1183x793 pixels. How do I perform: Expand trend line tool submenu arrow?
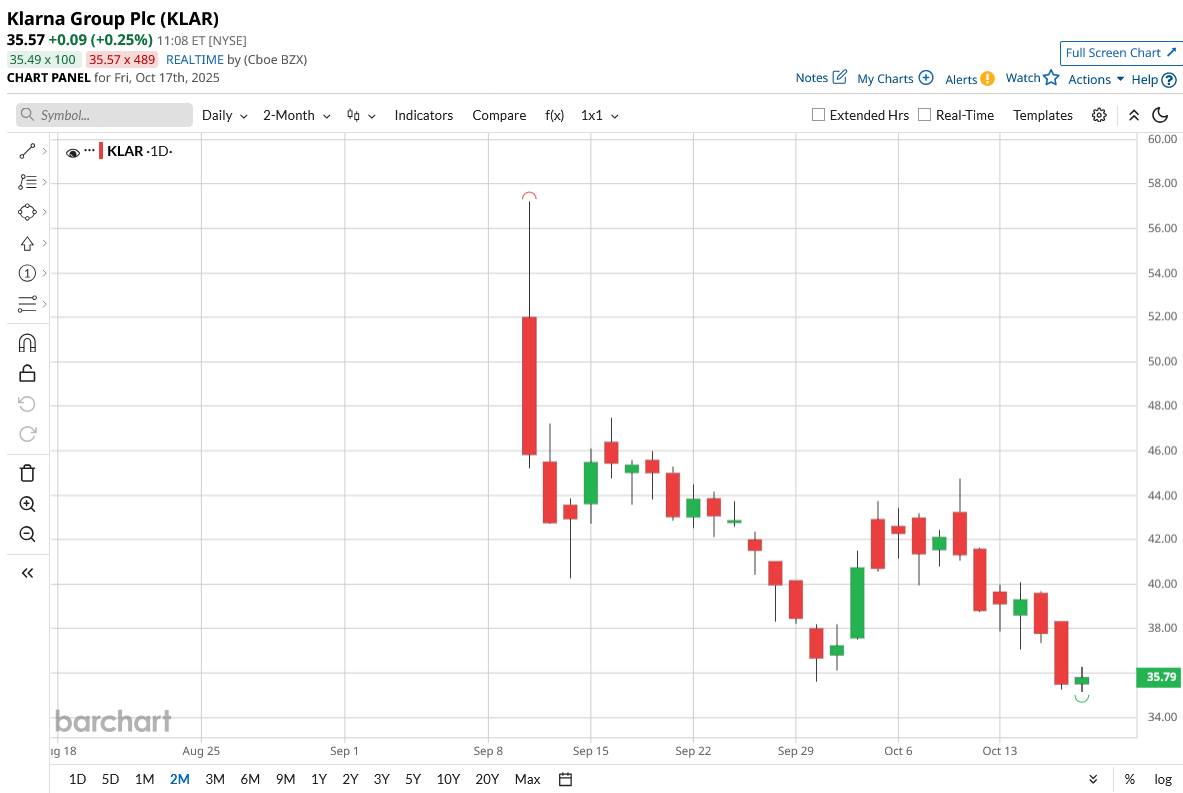point(45,152)
